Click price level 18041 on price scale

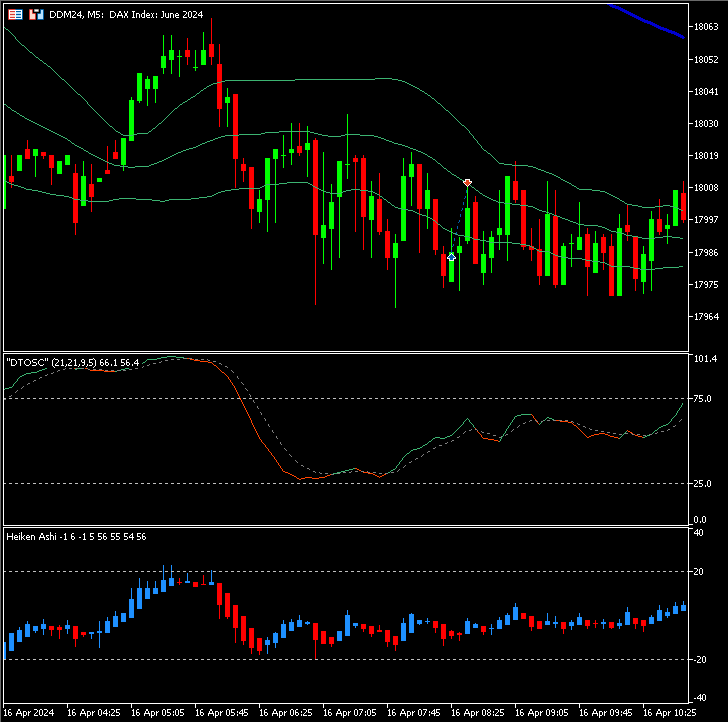(706, 91)
